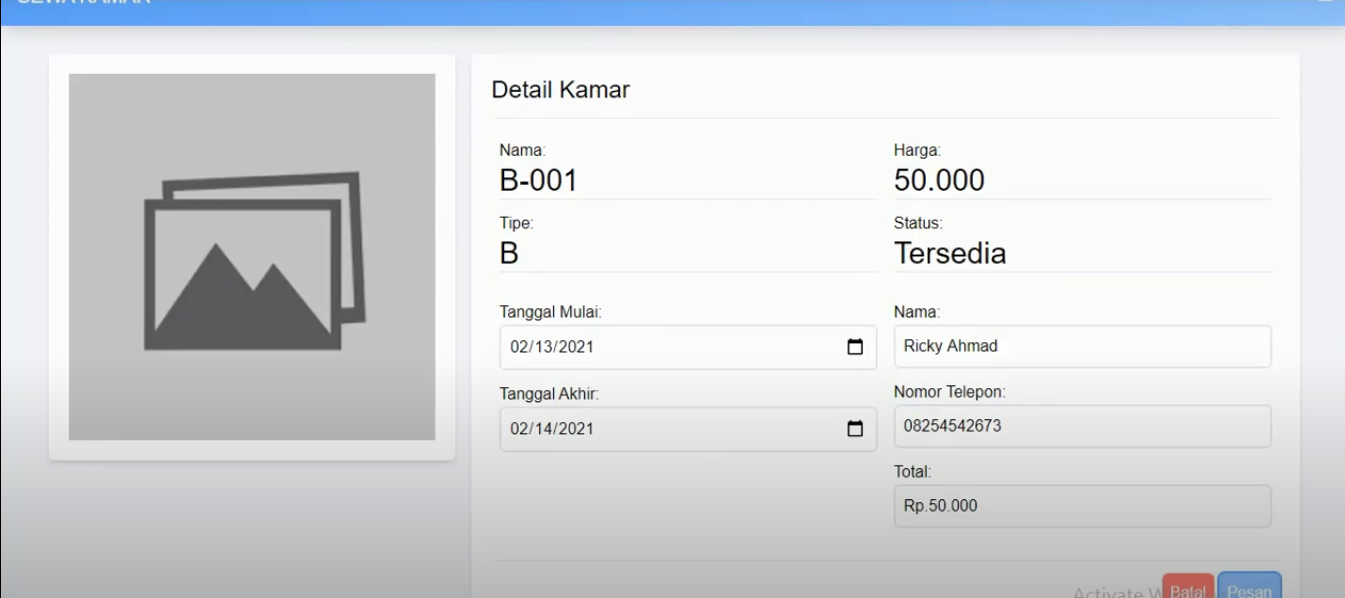
Task: Click the Tanggal Mulai label
Action: coord(550,312)
